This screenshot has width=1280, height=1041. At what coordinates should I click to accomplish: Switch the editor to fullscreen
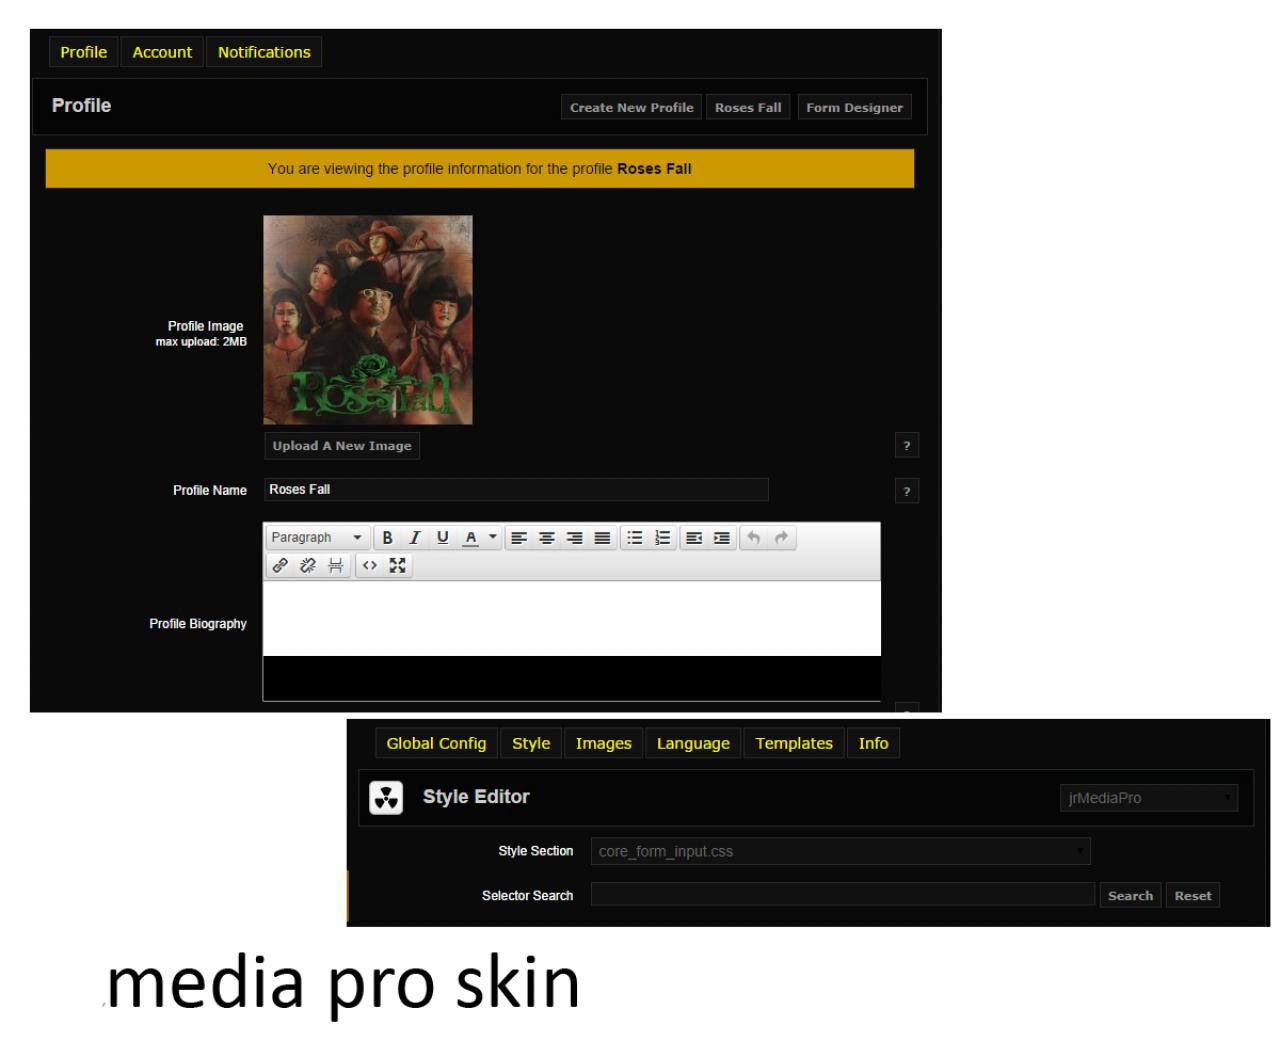(398, 566)
